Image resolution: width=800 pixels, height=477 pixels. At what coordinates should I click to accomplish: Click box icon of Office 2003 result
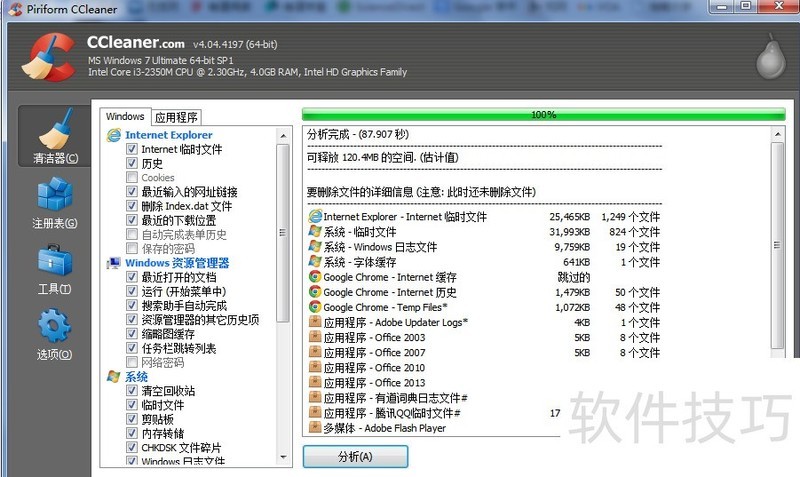pos(315,337)
